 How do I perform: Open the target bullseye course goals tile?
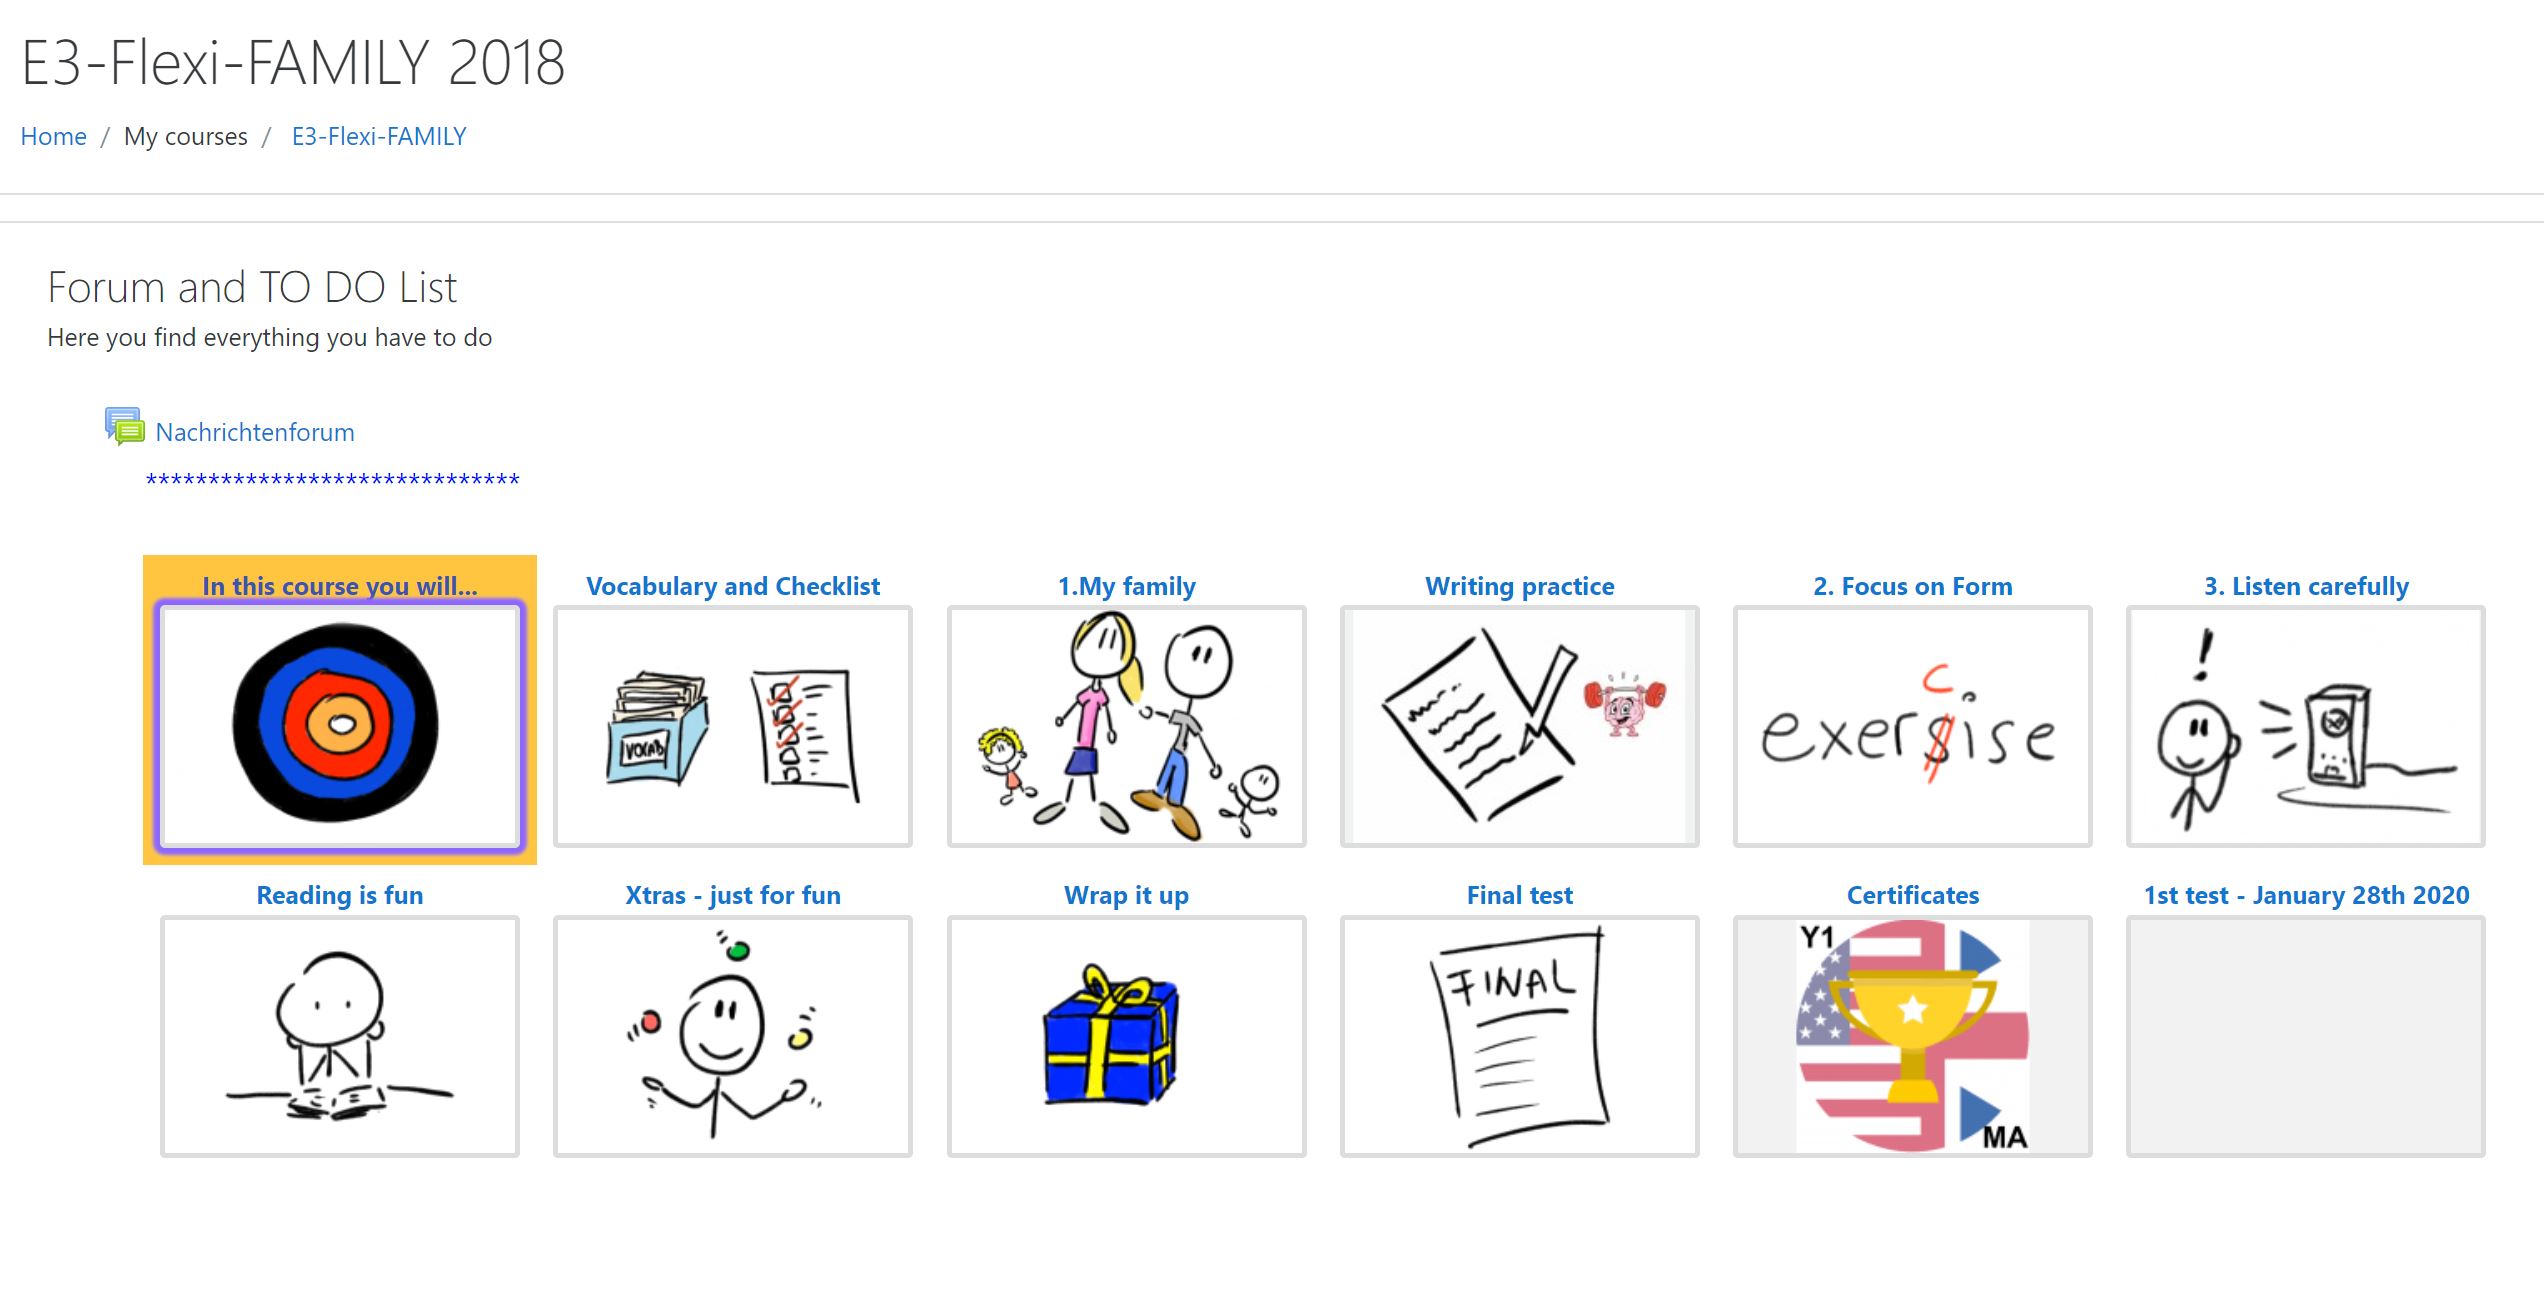[340, 726]
